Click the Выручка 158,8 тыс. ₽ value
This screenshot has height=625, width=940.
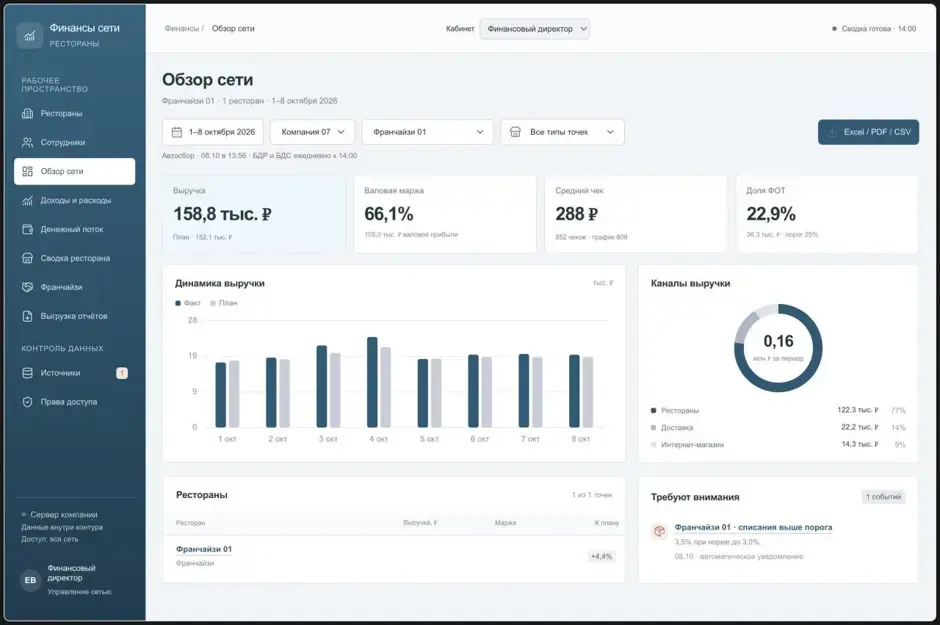click(x=222, y=214)
